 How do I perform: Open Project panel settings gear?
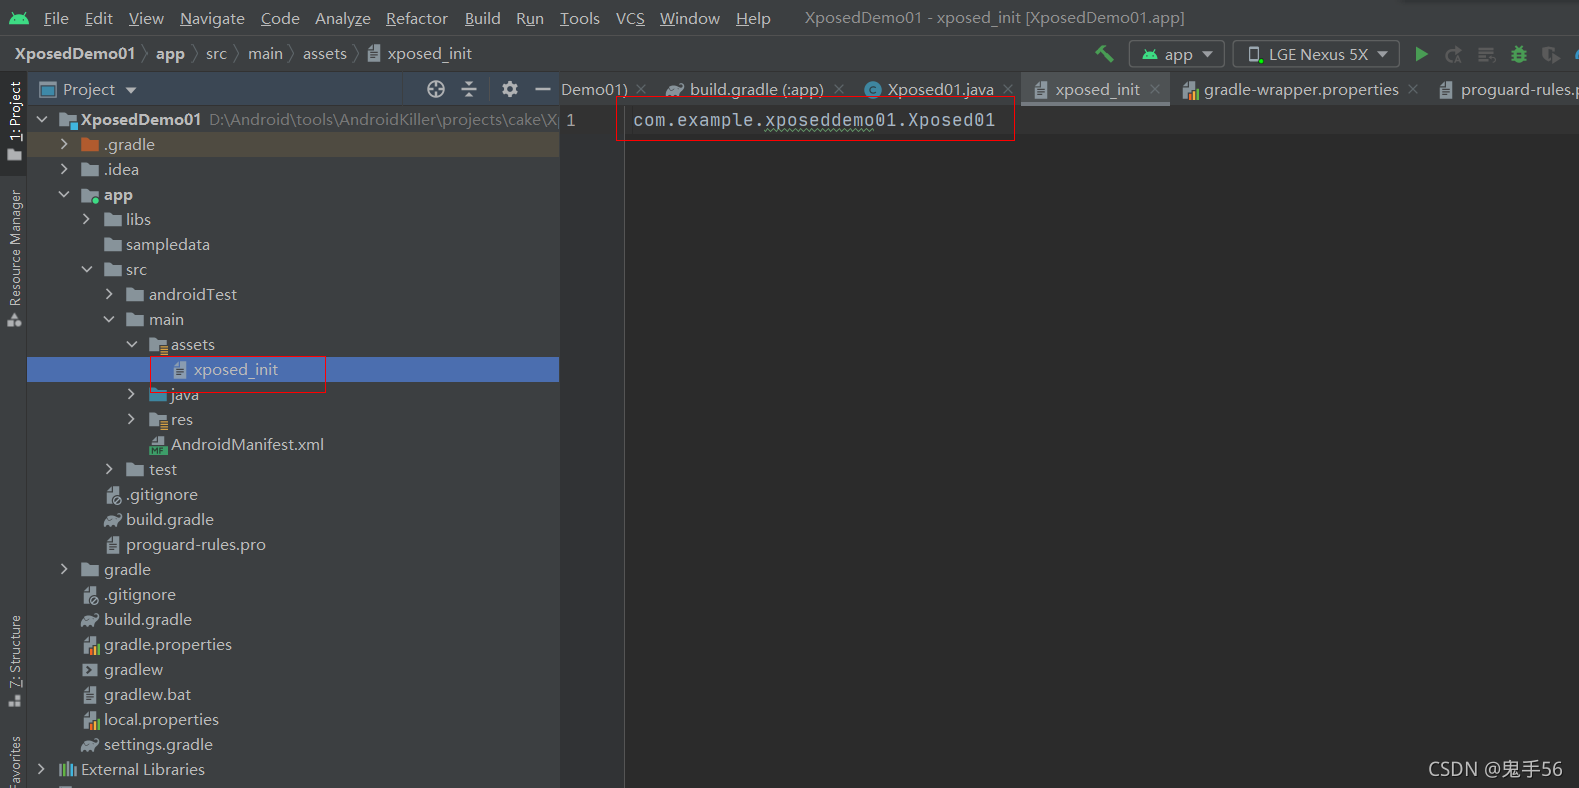[510, 89]
